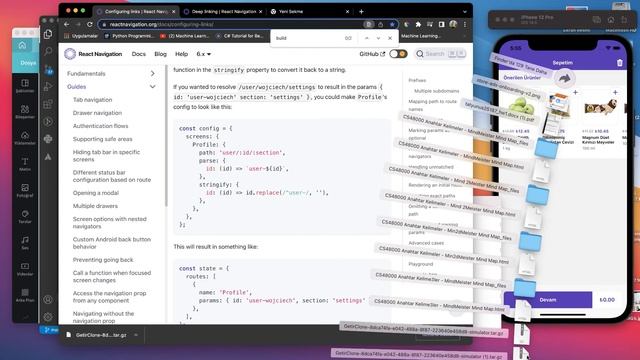Open Metin text panel in the design sidebar
The width and height of the screenshot is (640, 360).
pyautogui.click(x=25, y=164)
